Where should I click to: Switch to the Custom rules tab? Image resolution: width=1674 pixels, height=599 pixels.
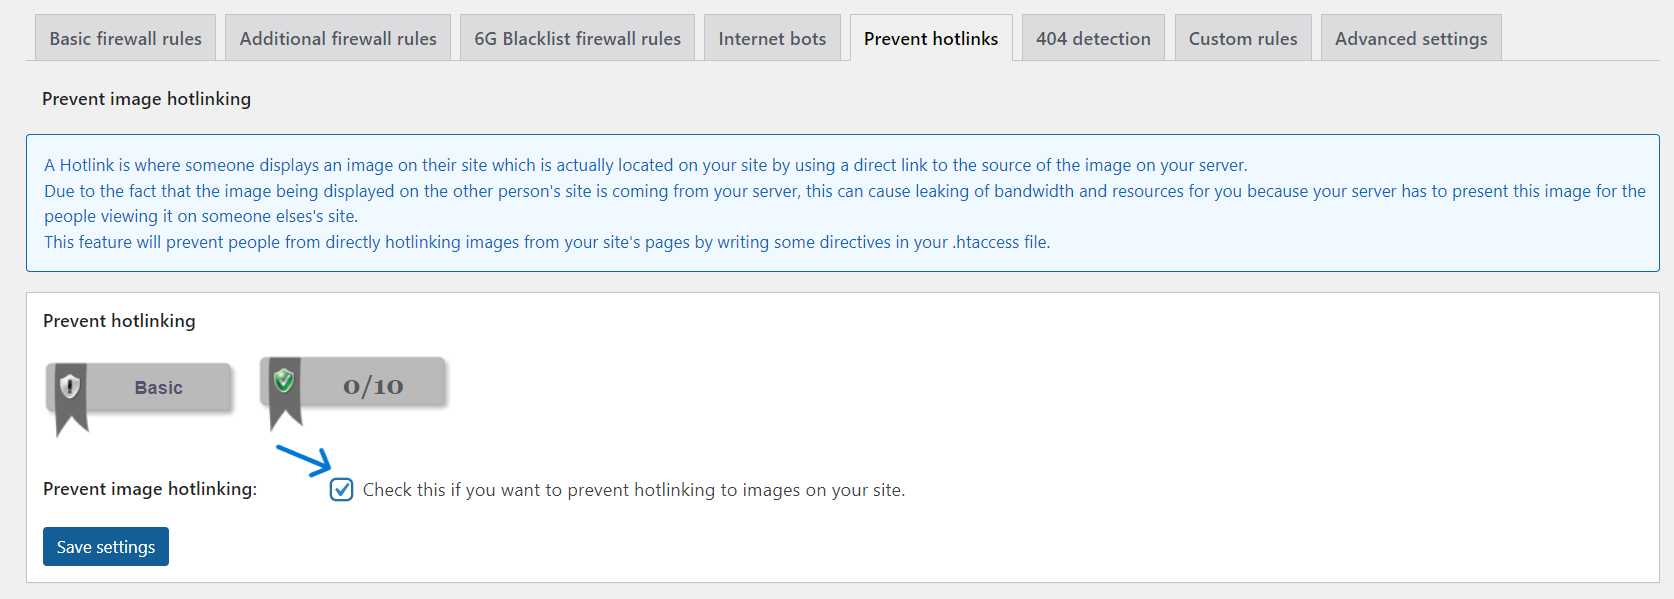click(x=1243, y=39)
